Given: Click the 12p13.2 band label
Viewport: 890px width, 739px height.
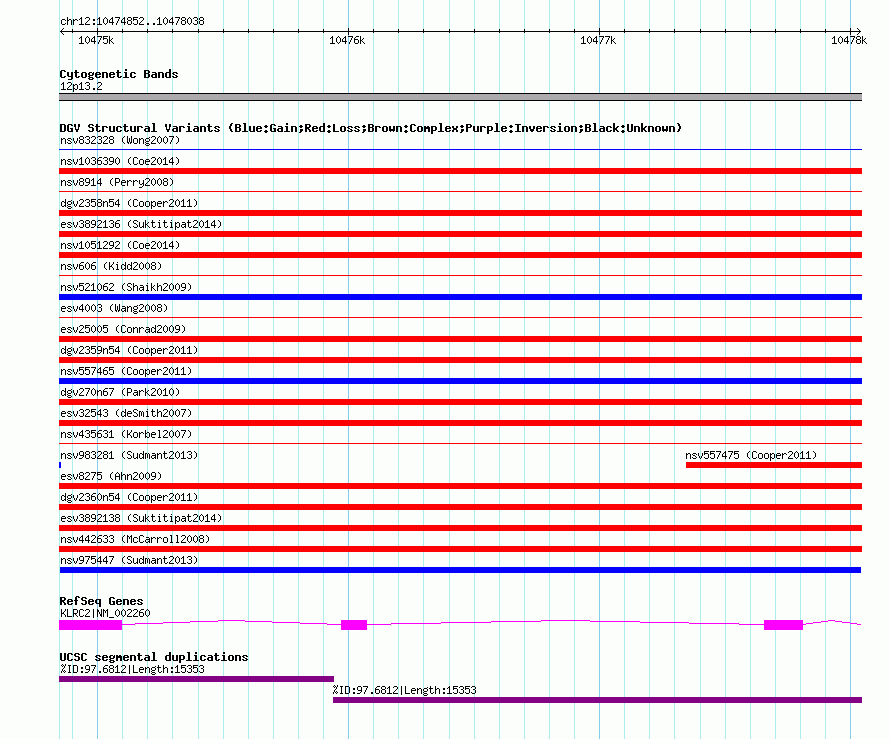Looking at the screenshot, I should [81, 86].
